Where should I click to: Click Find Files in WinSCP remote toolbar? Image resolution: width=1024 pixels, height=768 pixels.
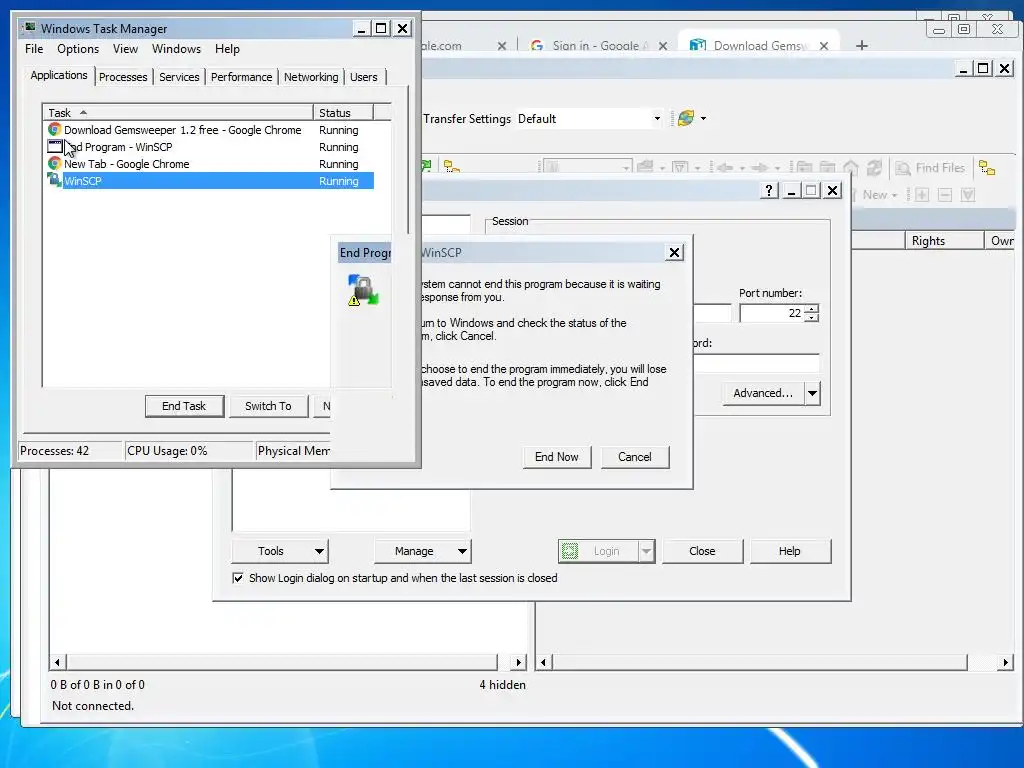[930, 168]
